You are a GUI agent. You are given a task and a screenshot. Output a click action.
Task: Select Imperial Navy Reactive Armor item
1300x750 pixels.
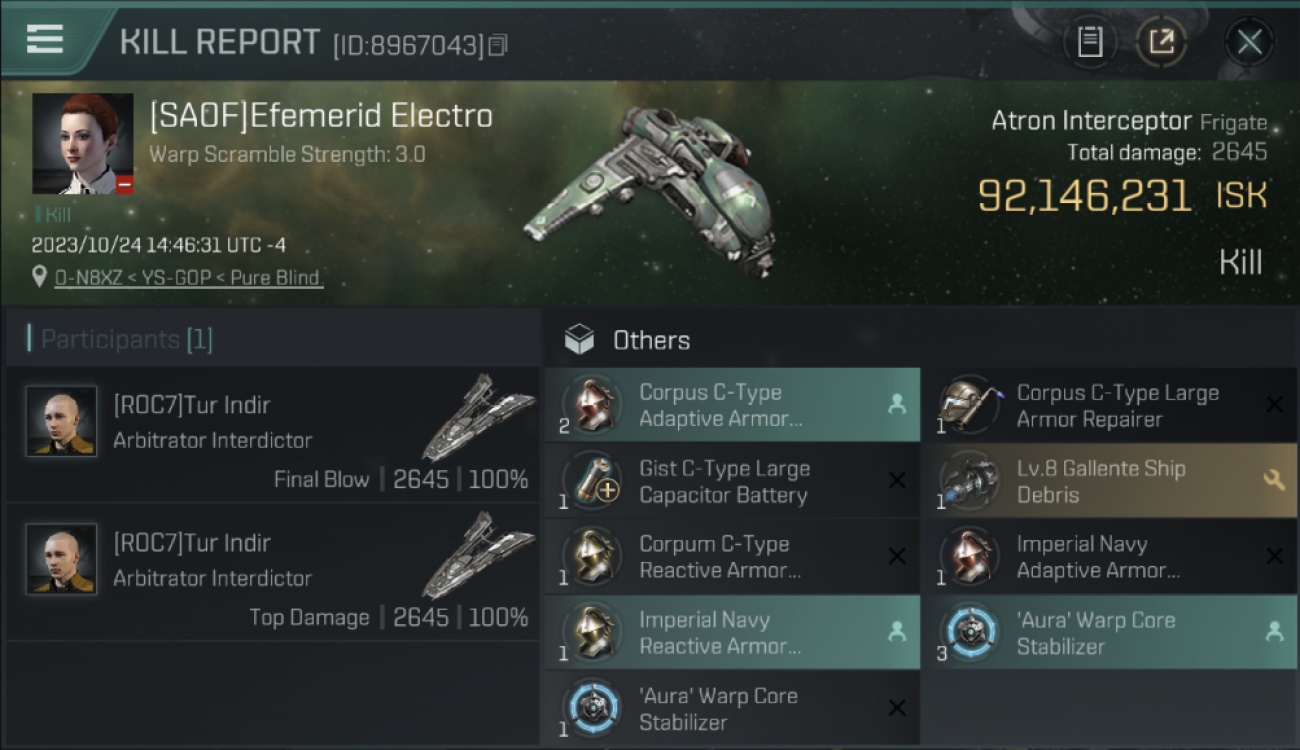click(x=732, y=633)
